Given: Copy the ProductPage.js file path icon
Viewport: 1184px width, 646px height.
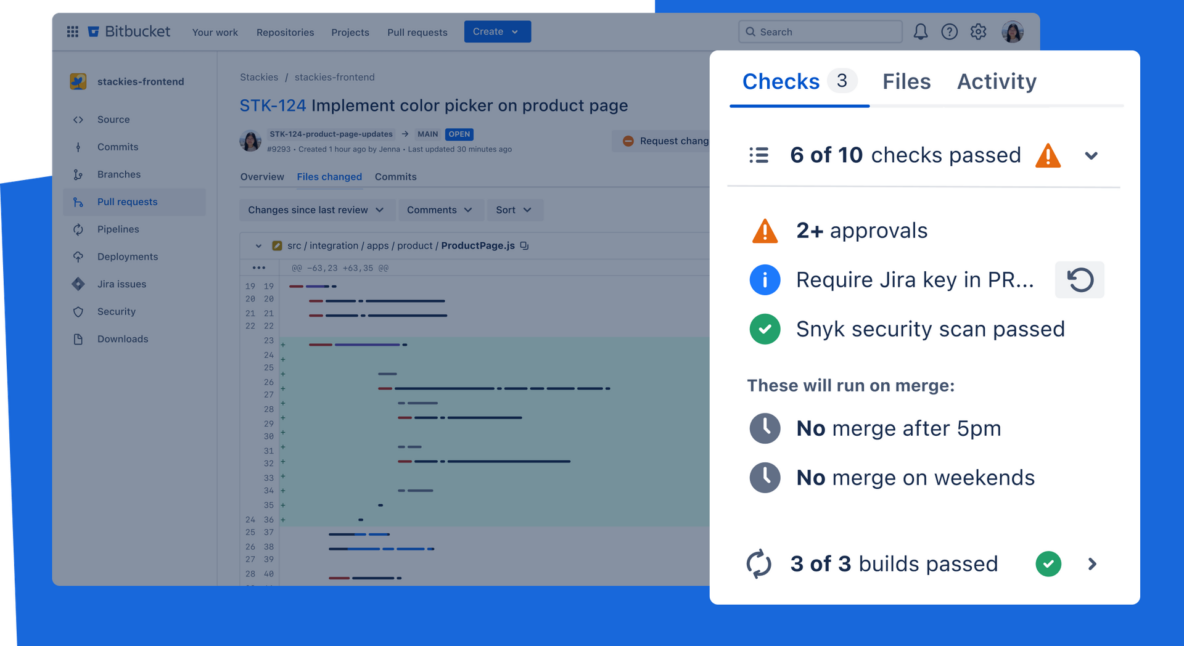Looking at the screenshot, I should point(524,246).
